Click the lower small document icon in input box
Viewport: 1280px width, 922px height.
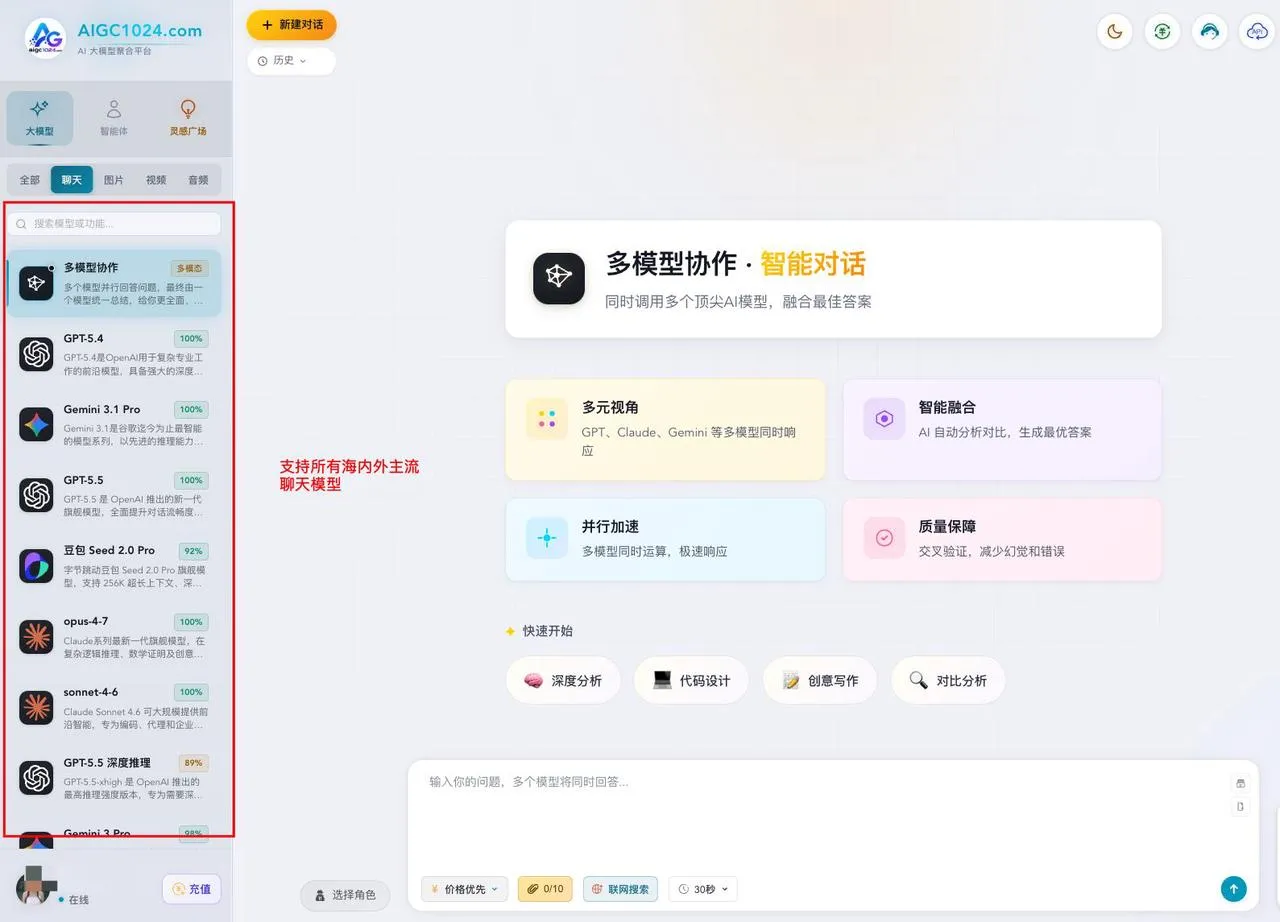point(1241,807)
